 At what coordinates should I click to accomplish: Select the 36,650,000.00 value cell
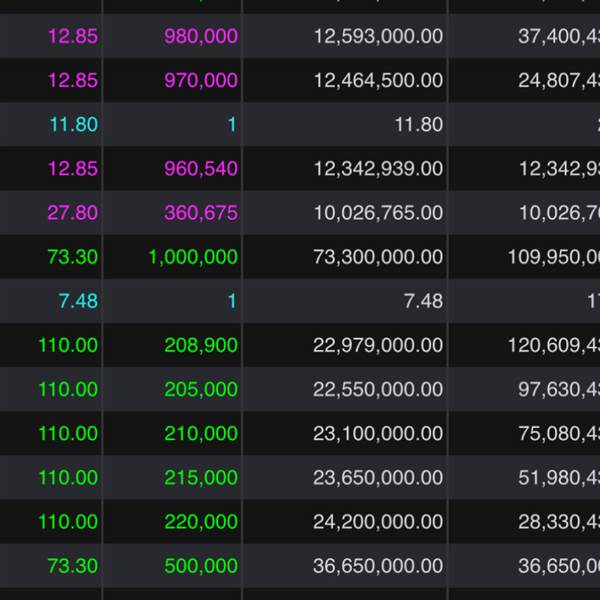point(377,565)
